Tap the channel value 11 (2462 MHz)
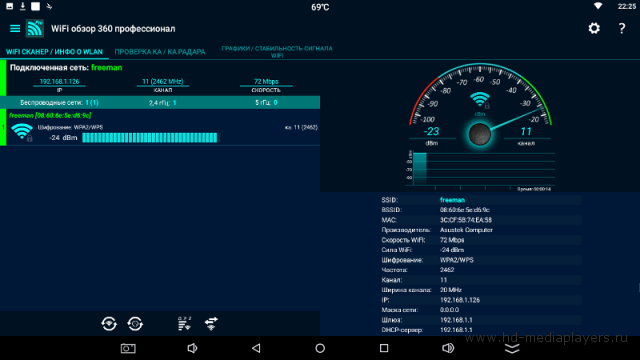 (x=162, y=82)
